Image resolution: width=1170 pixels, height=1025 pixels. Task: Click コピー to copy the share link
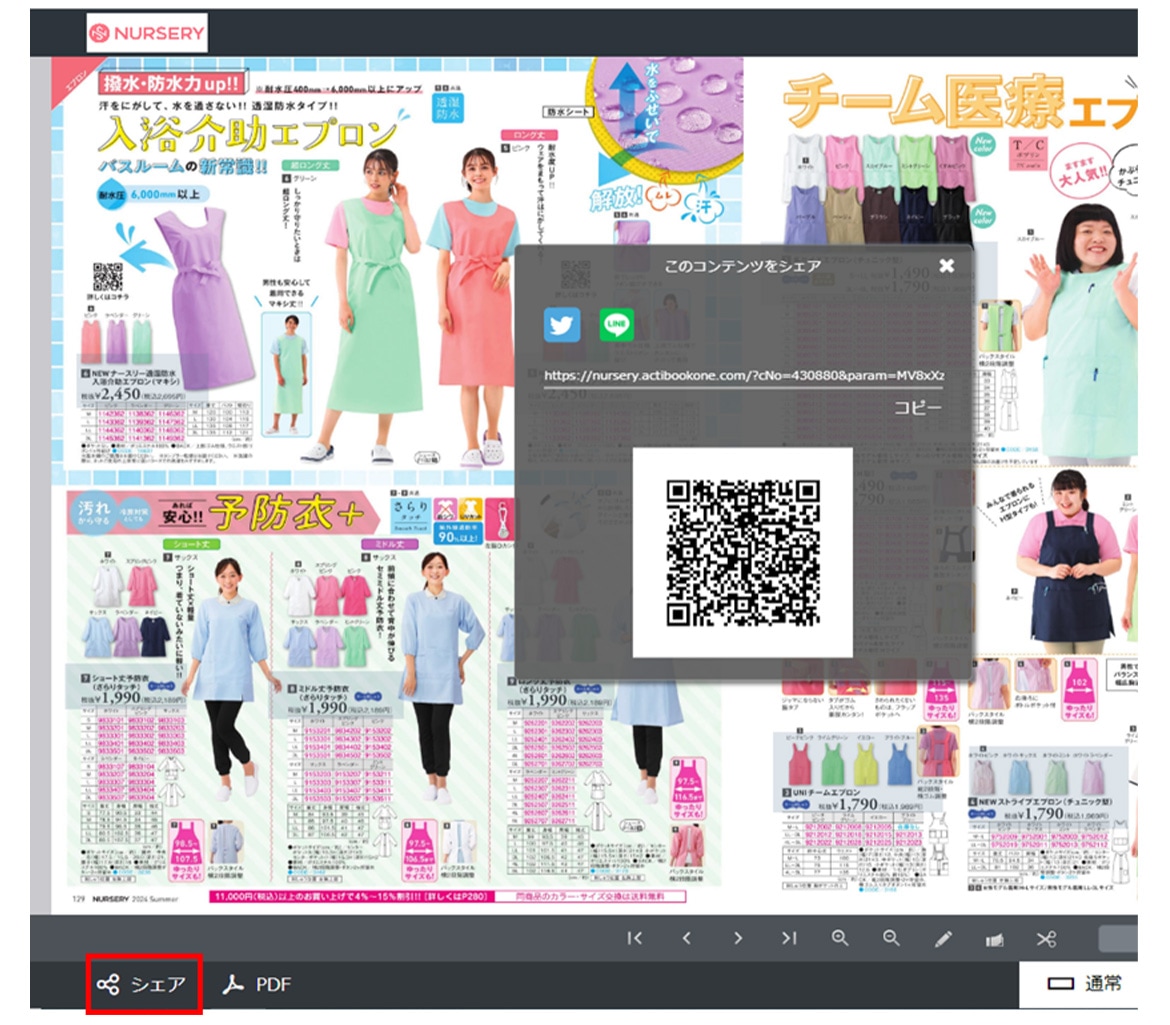point(918,407)
